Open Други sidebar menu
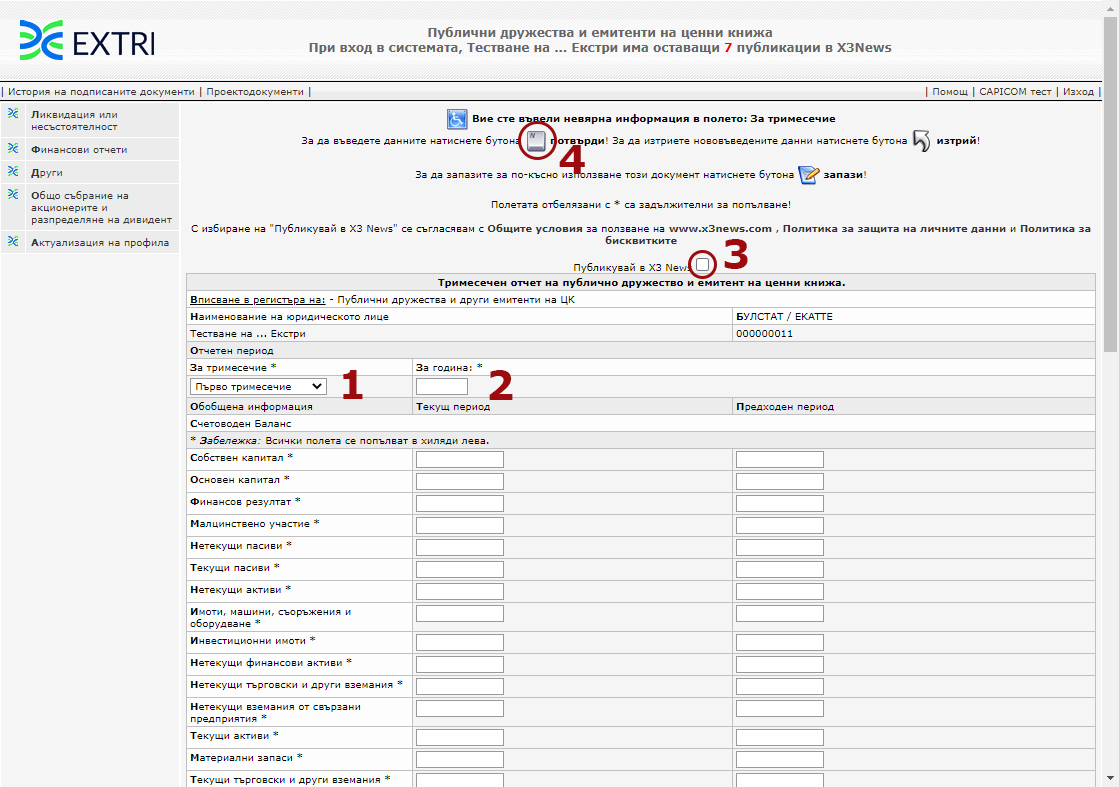This screenshot has width=1119, height=787. point(47,173)
